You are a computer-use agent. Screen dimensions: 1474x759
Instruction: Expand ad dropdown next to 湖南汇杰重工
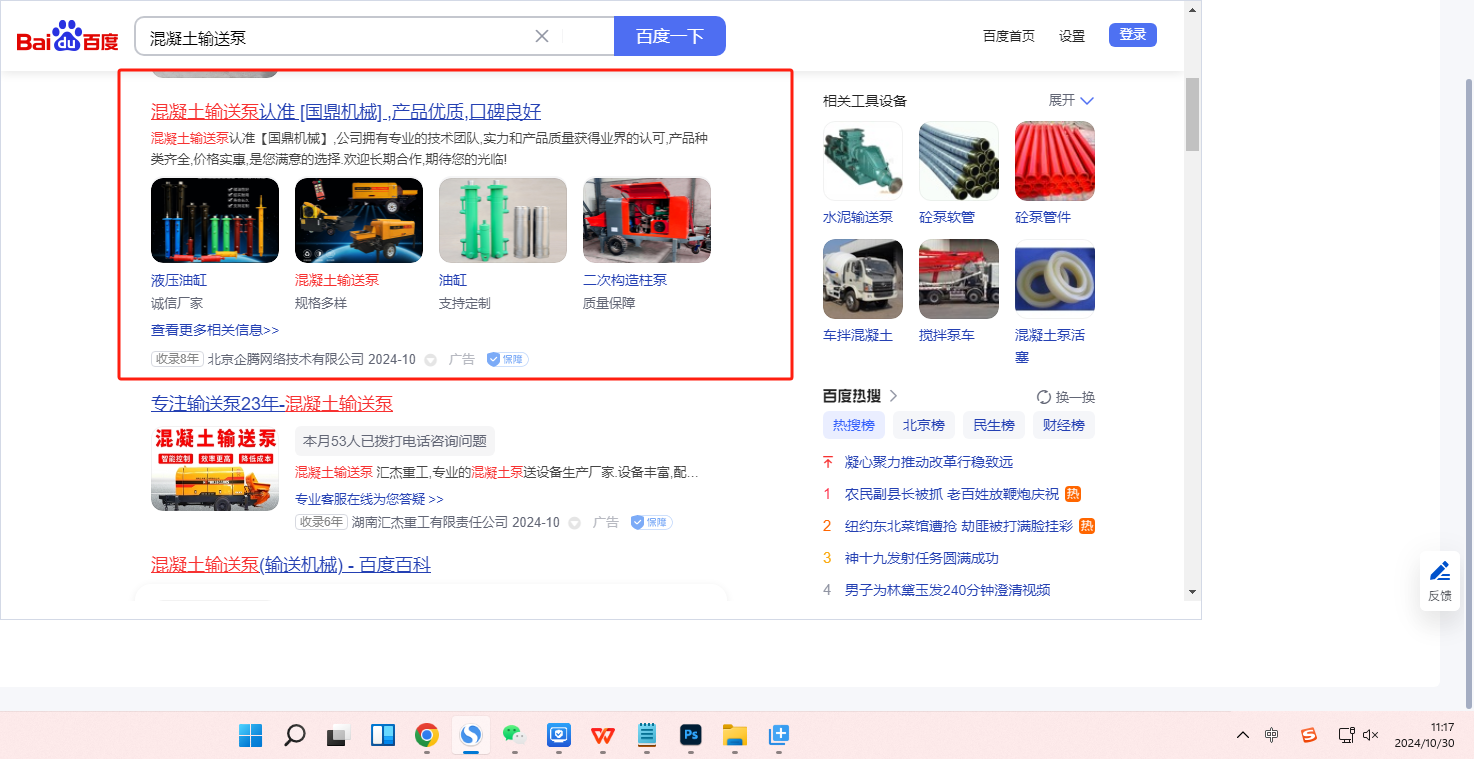coord(575,523)
